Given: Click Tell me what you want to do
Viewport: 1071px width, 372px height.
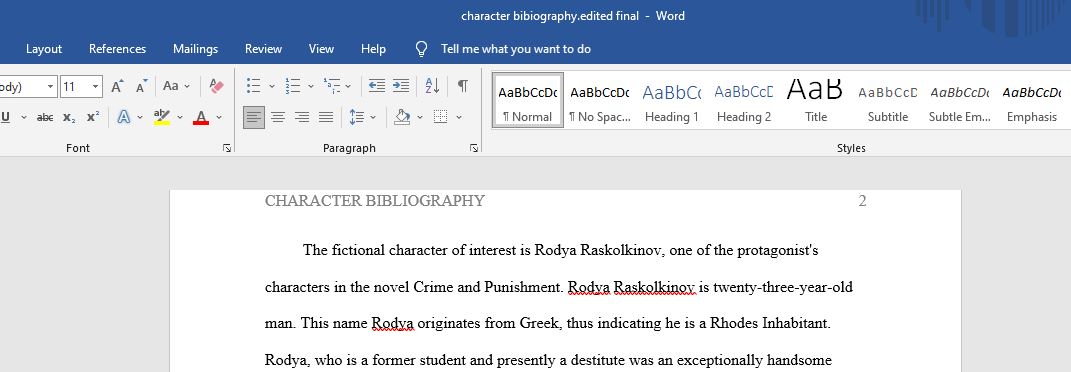Looking at the screenshot, I should pos(516,49).
